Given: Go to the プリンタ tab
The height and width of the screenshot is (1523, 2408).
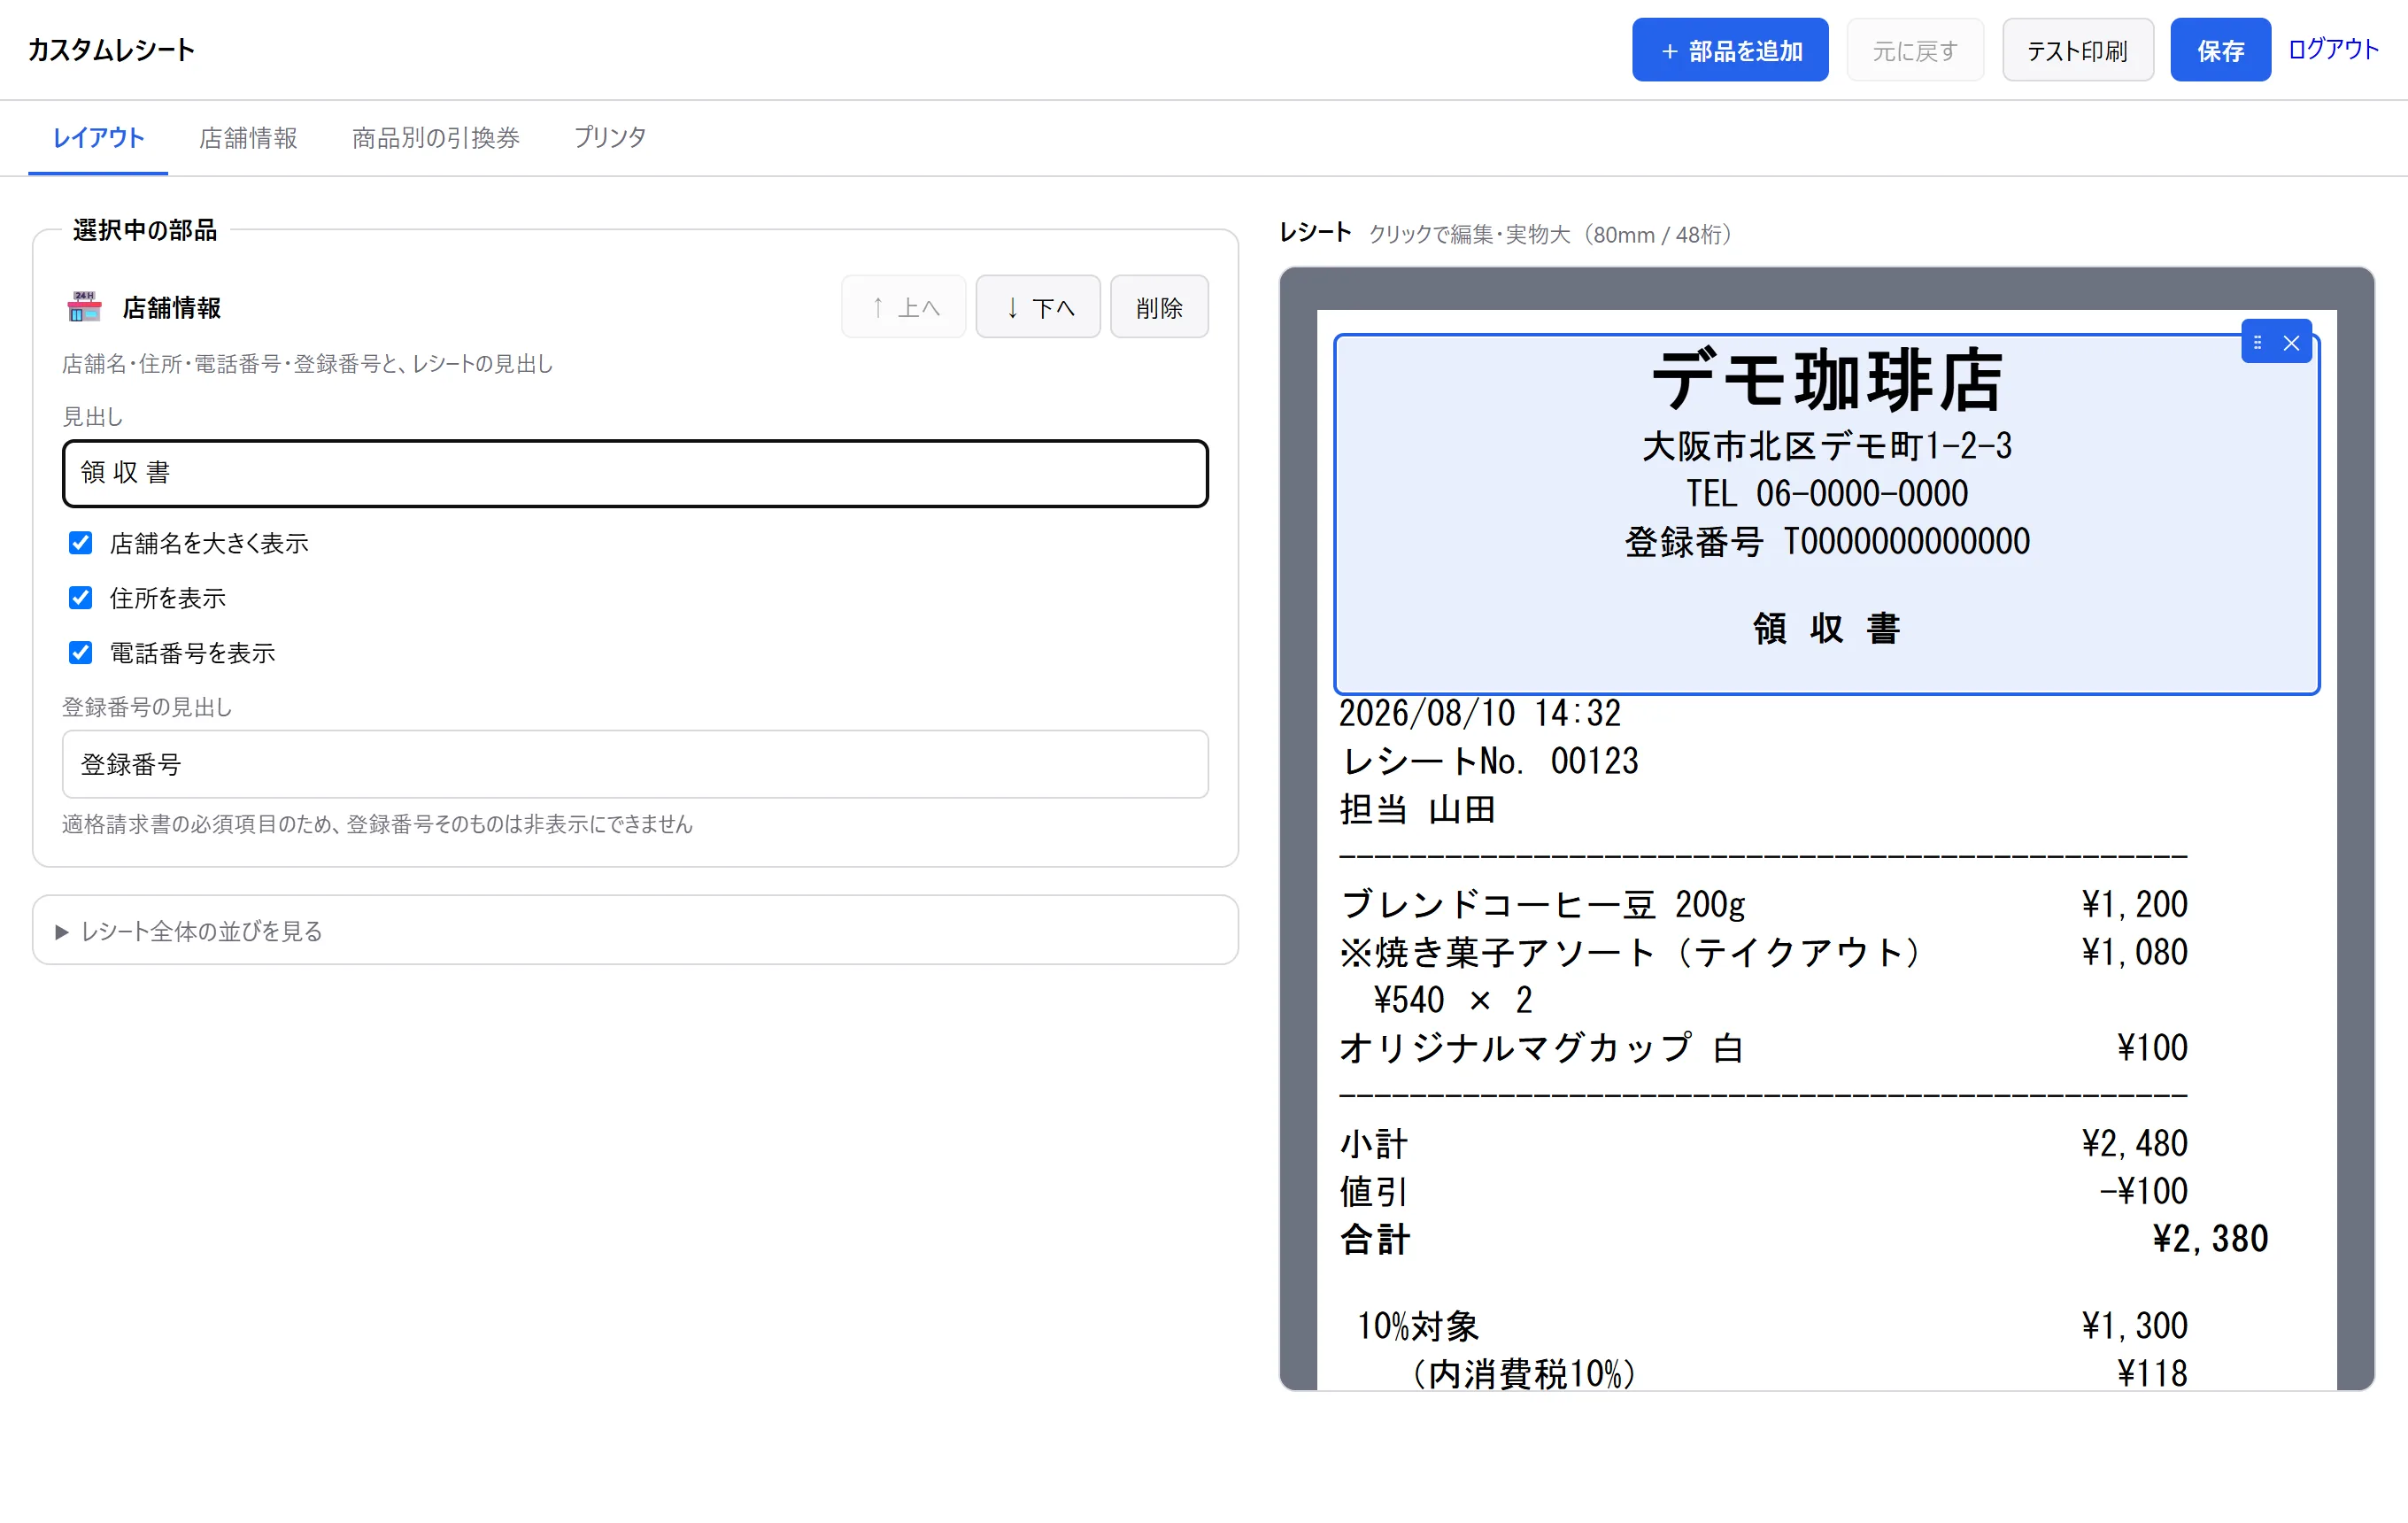Looking at the screenshot, I should tap(610, 138).
